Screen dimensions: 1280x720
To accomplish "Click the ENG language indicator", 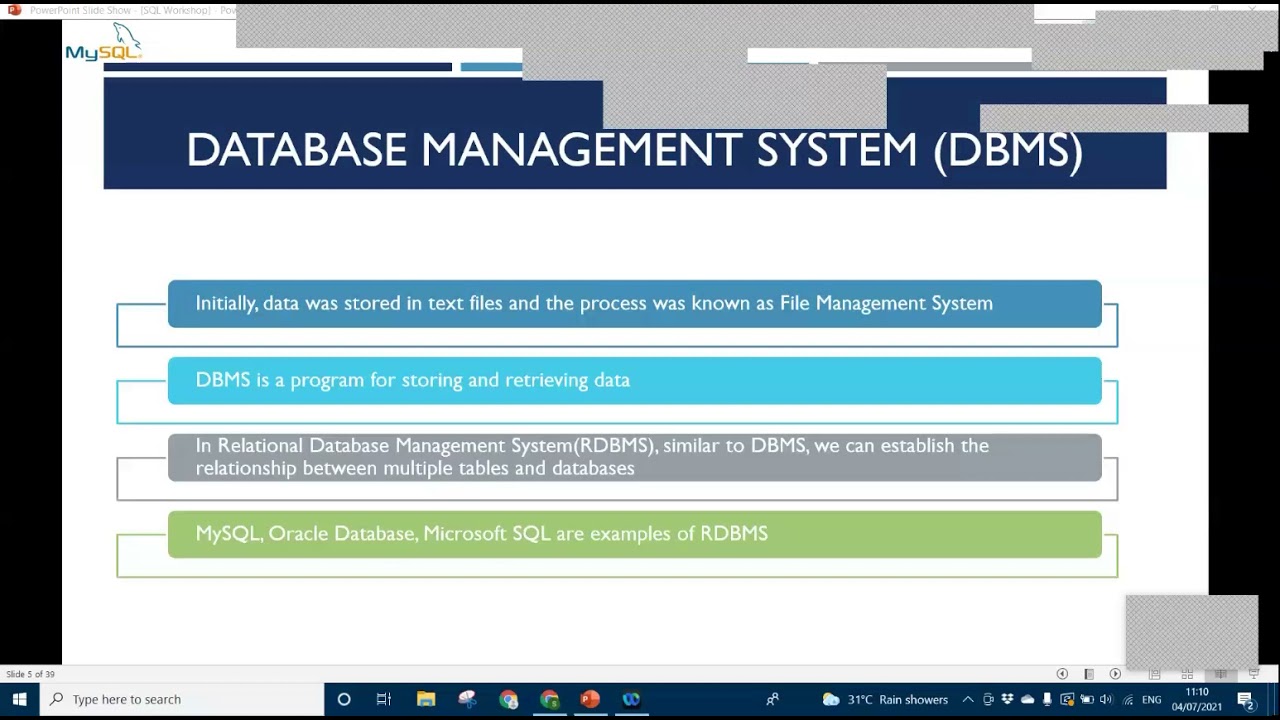I will pos(1151,699).
